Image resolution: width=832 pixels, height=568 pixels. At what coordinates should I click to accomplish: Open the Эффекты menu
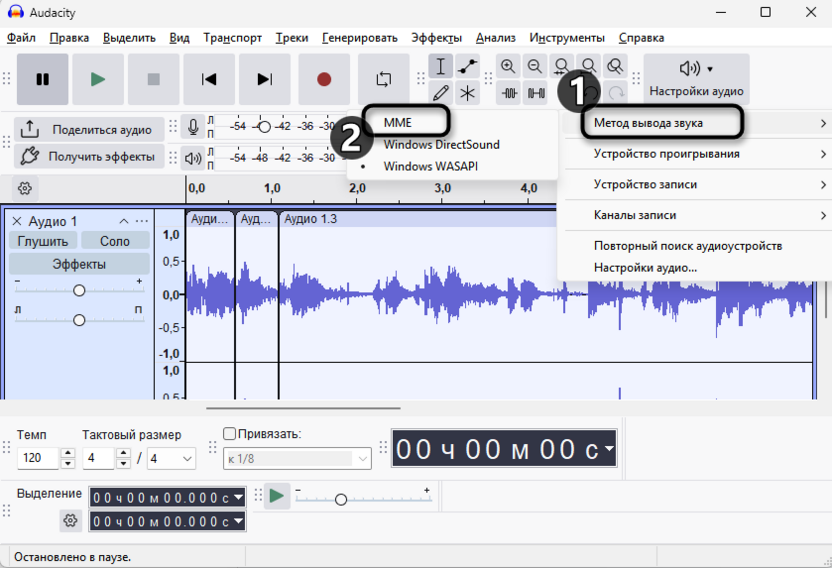tap(436, 38)
